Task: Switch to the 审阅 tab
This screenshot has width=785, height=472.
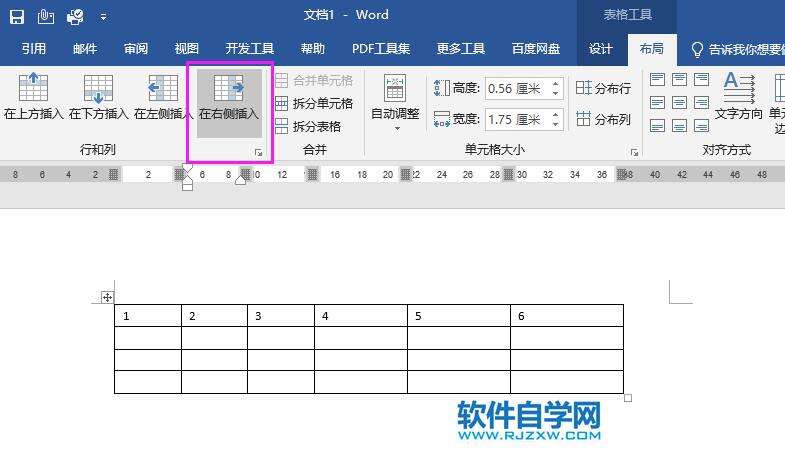Action: click(136, 49)
